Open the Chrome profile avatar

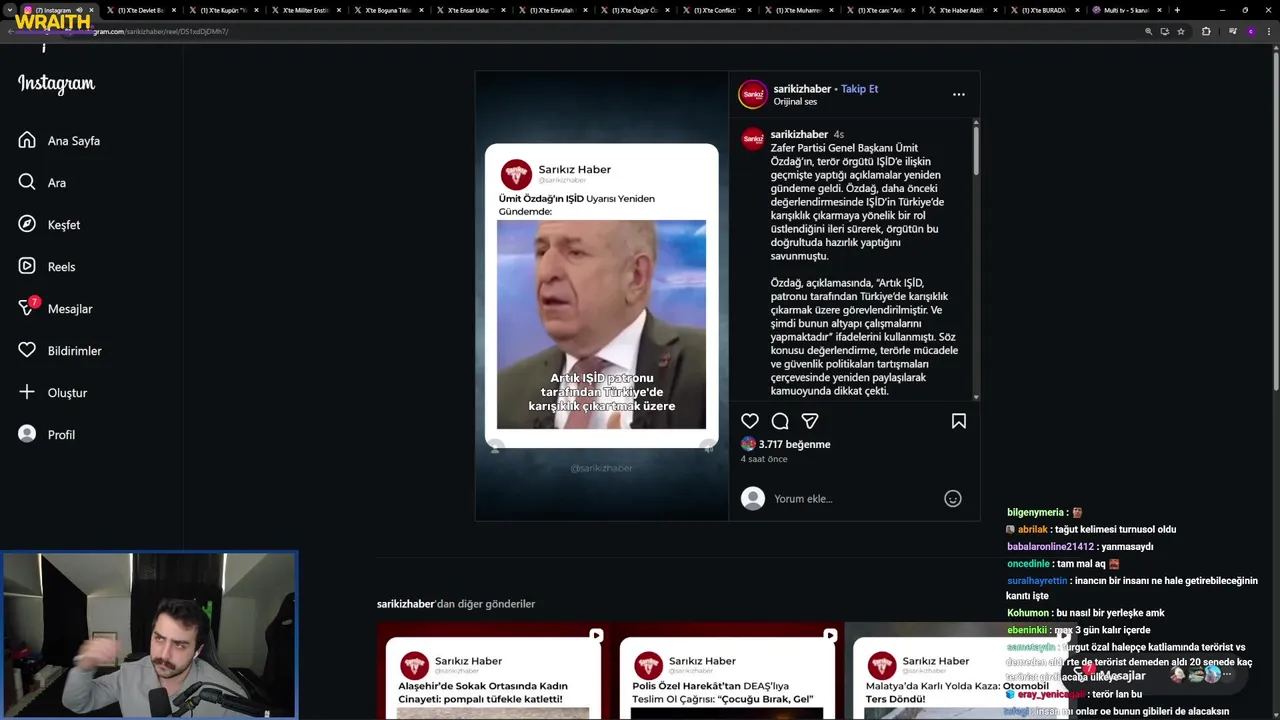tap(1250, 31)
